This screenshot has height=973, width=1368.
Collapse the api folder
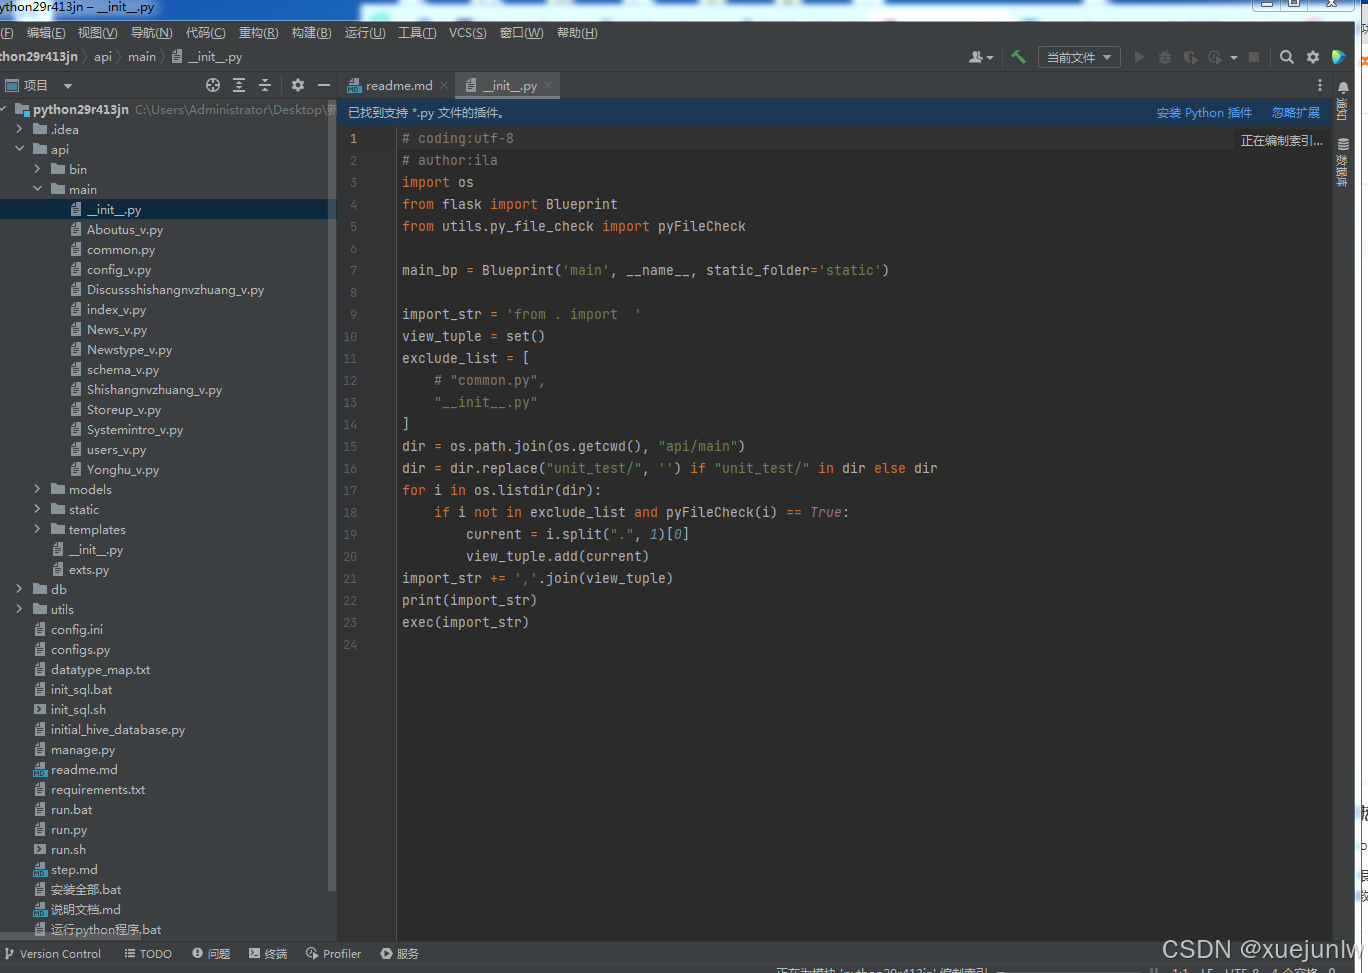pos(19,149)
